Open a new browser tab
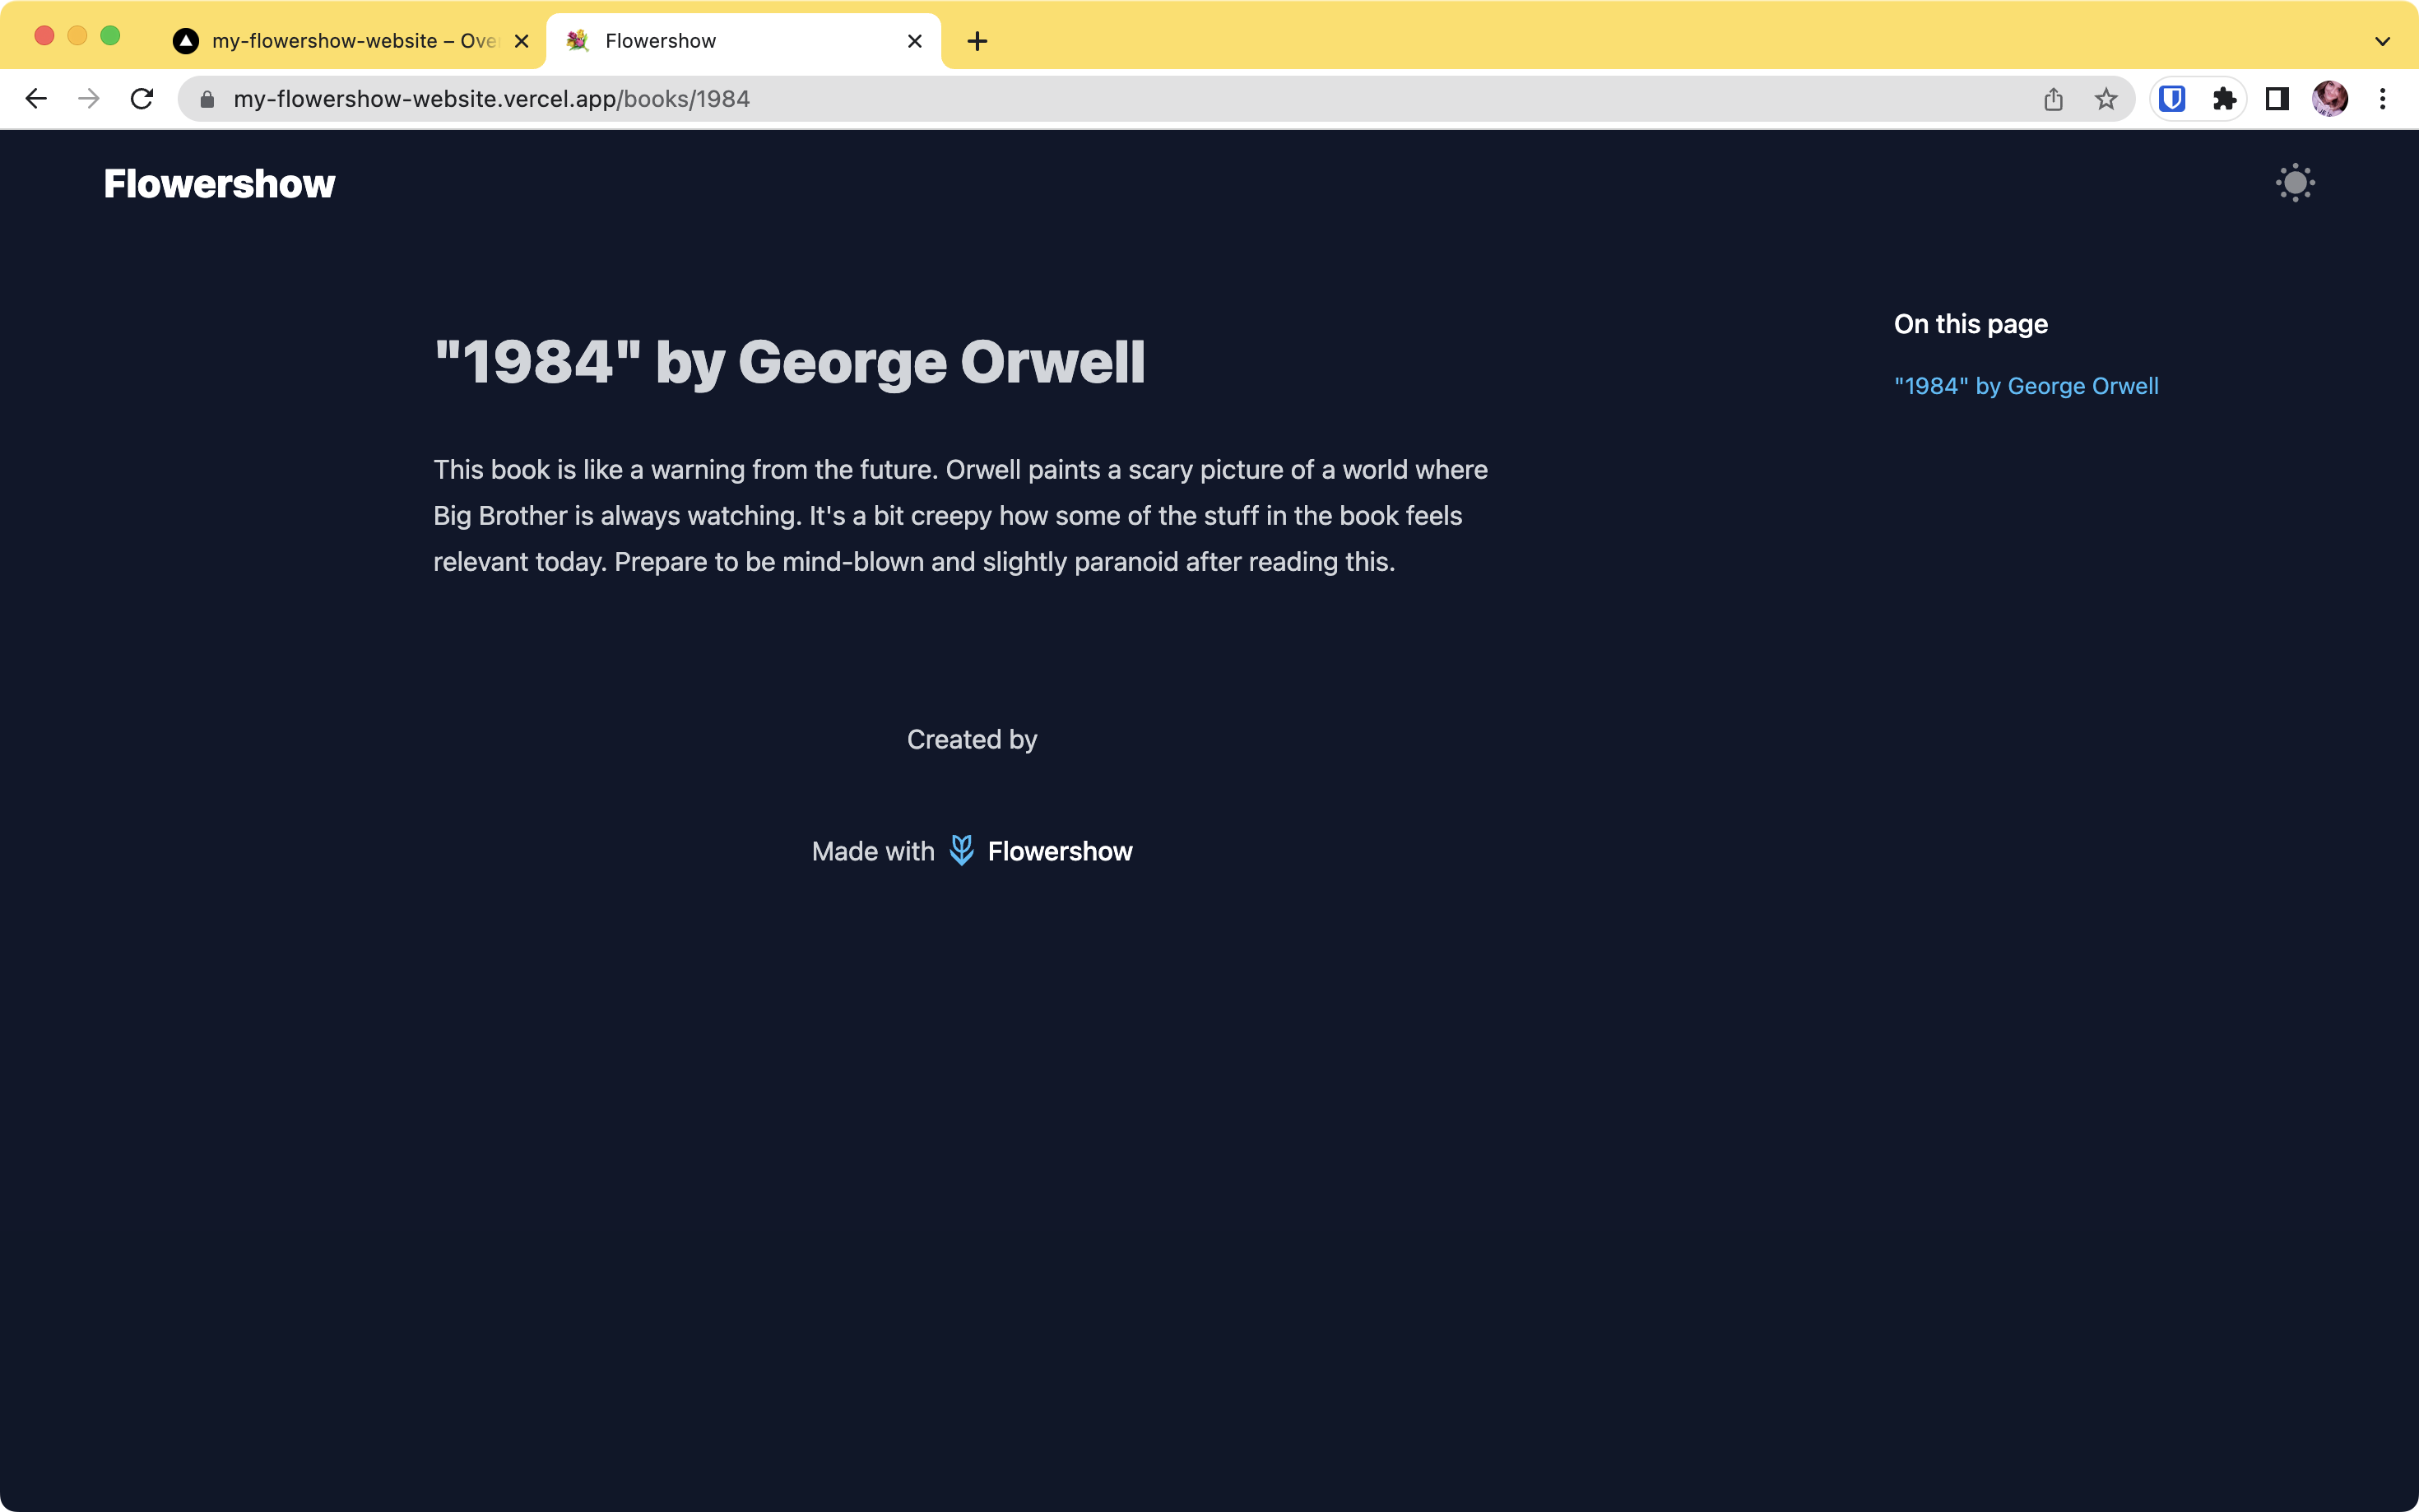 [x=977, y=41]
